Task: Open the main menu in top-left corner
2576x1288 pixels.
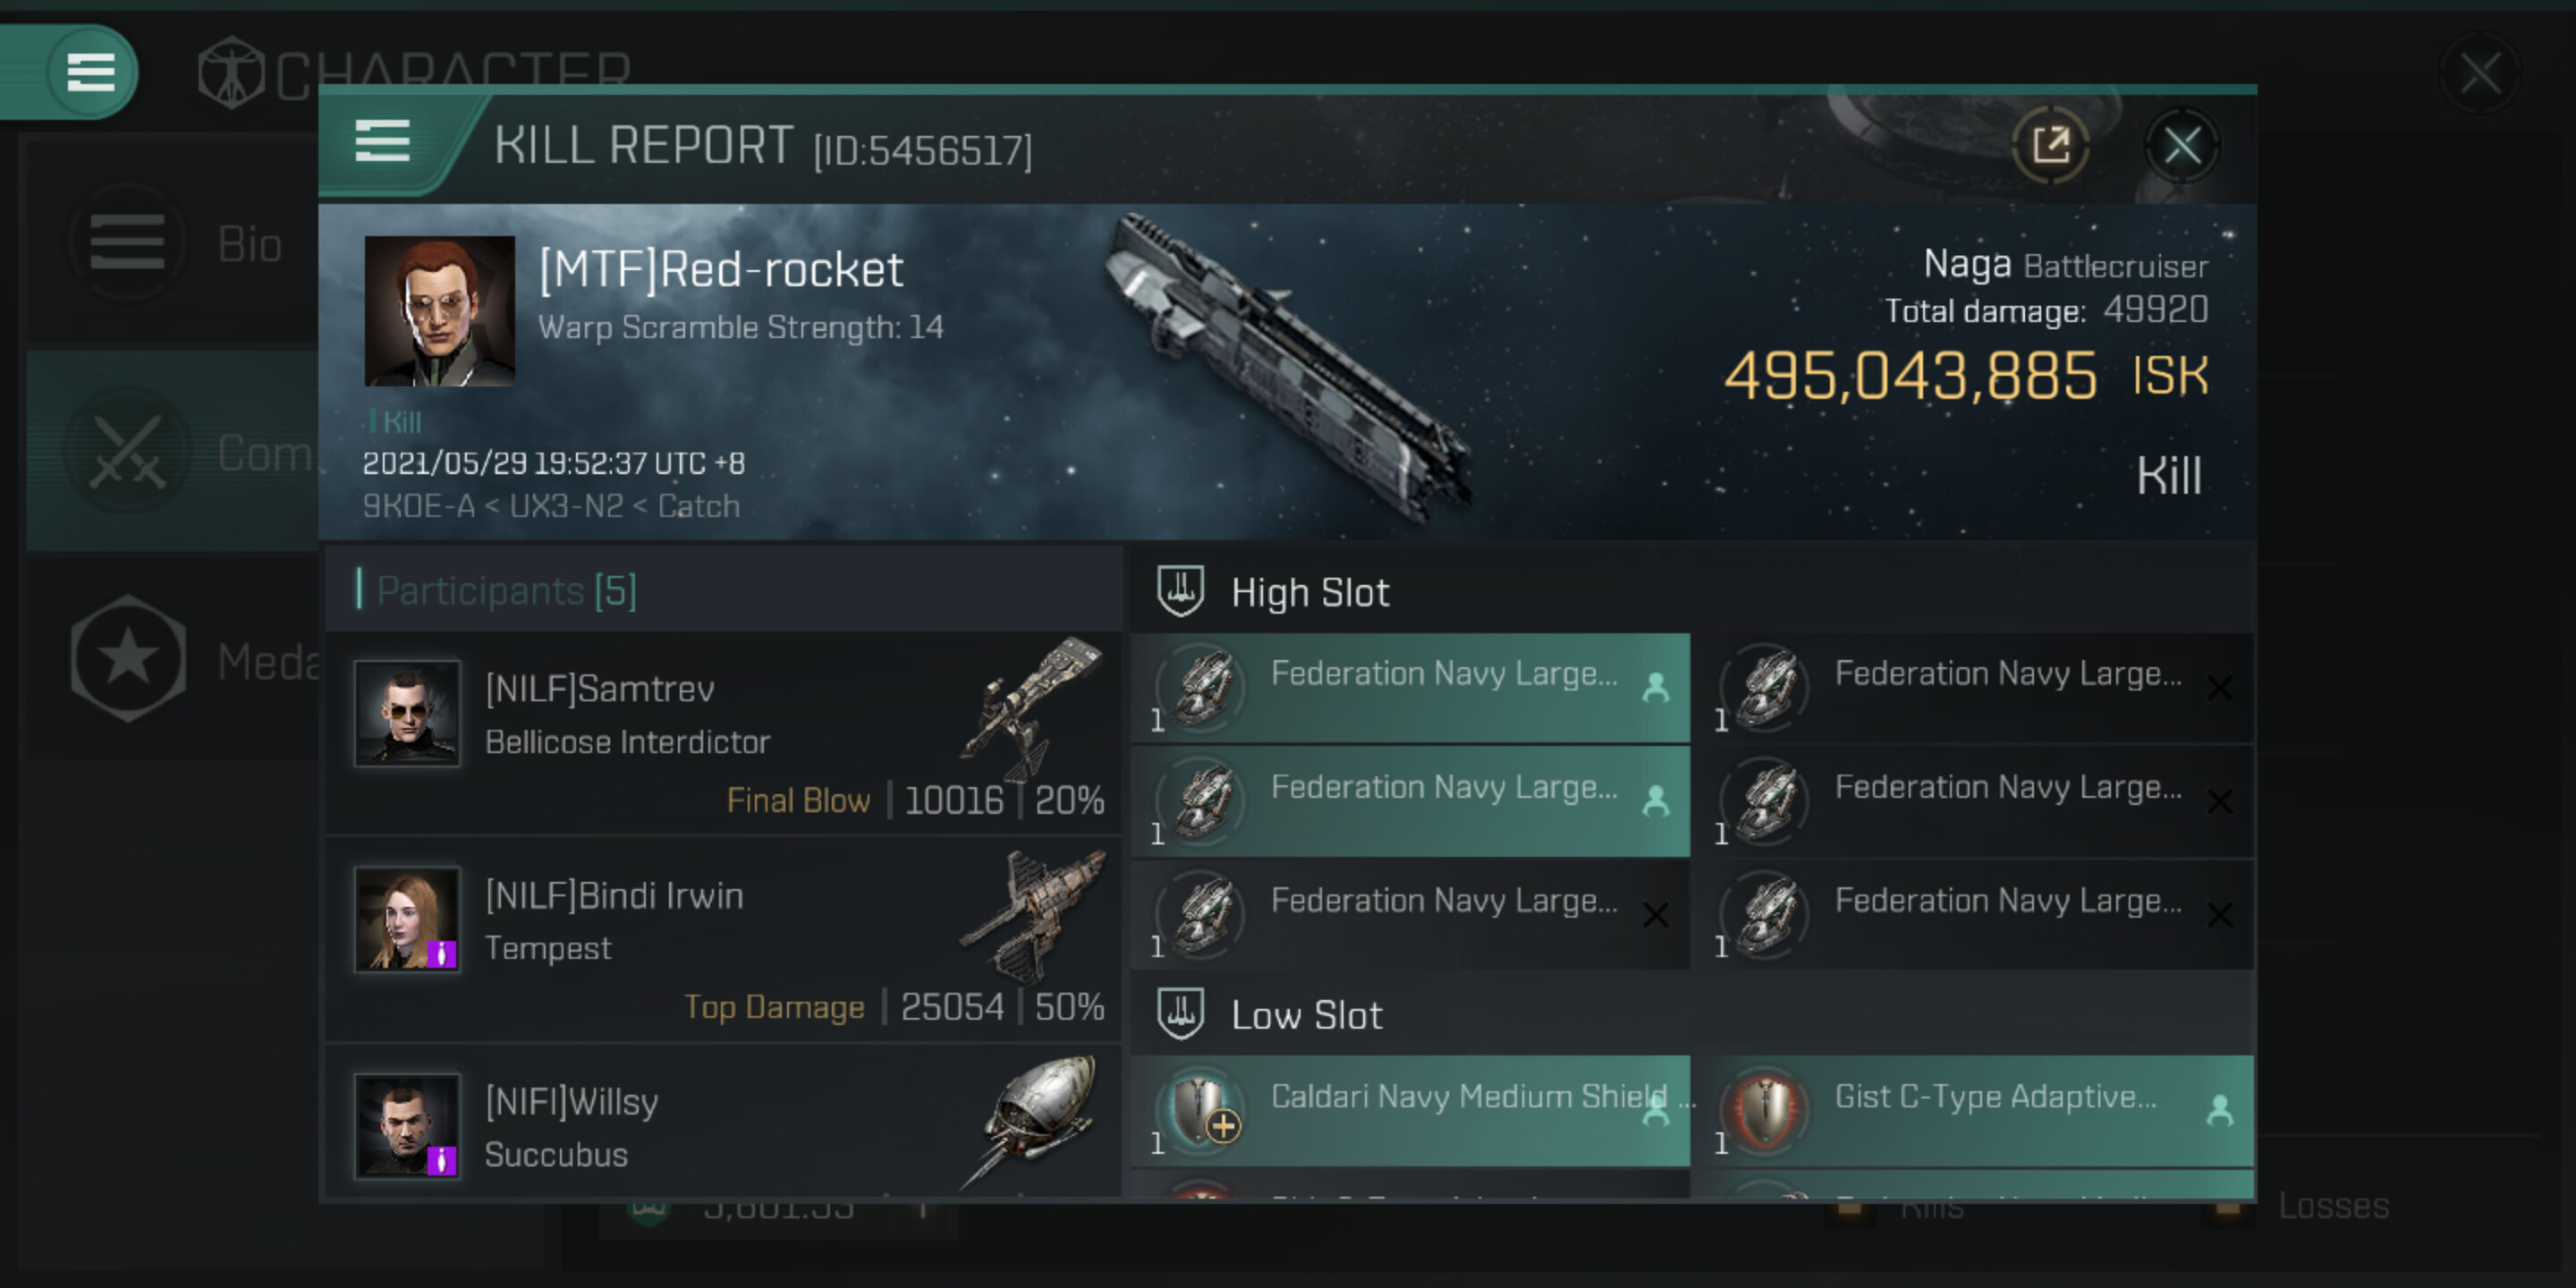Action: pyautogui.click(x=90, y=72)
